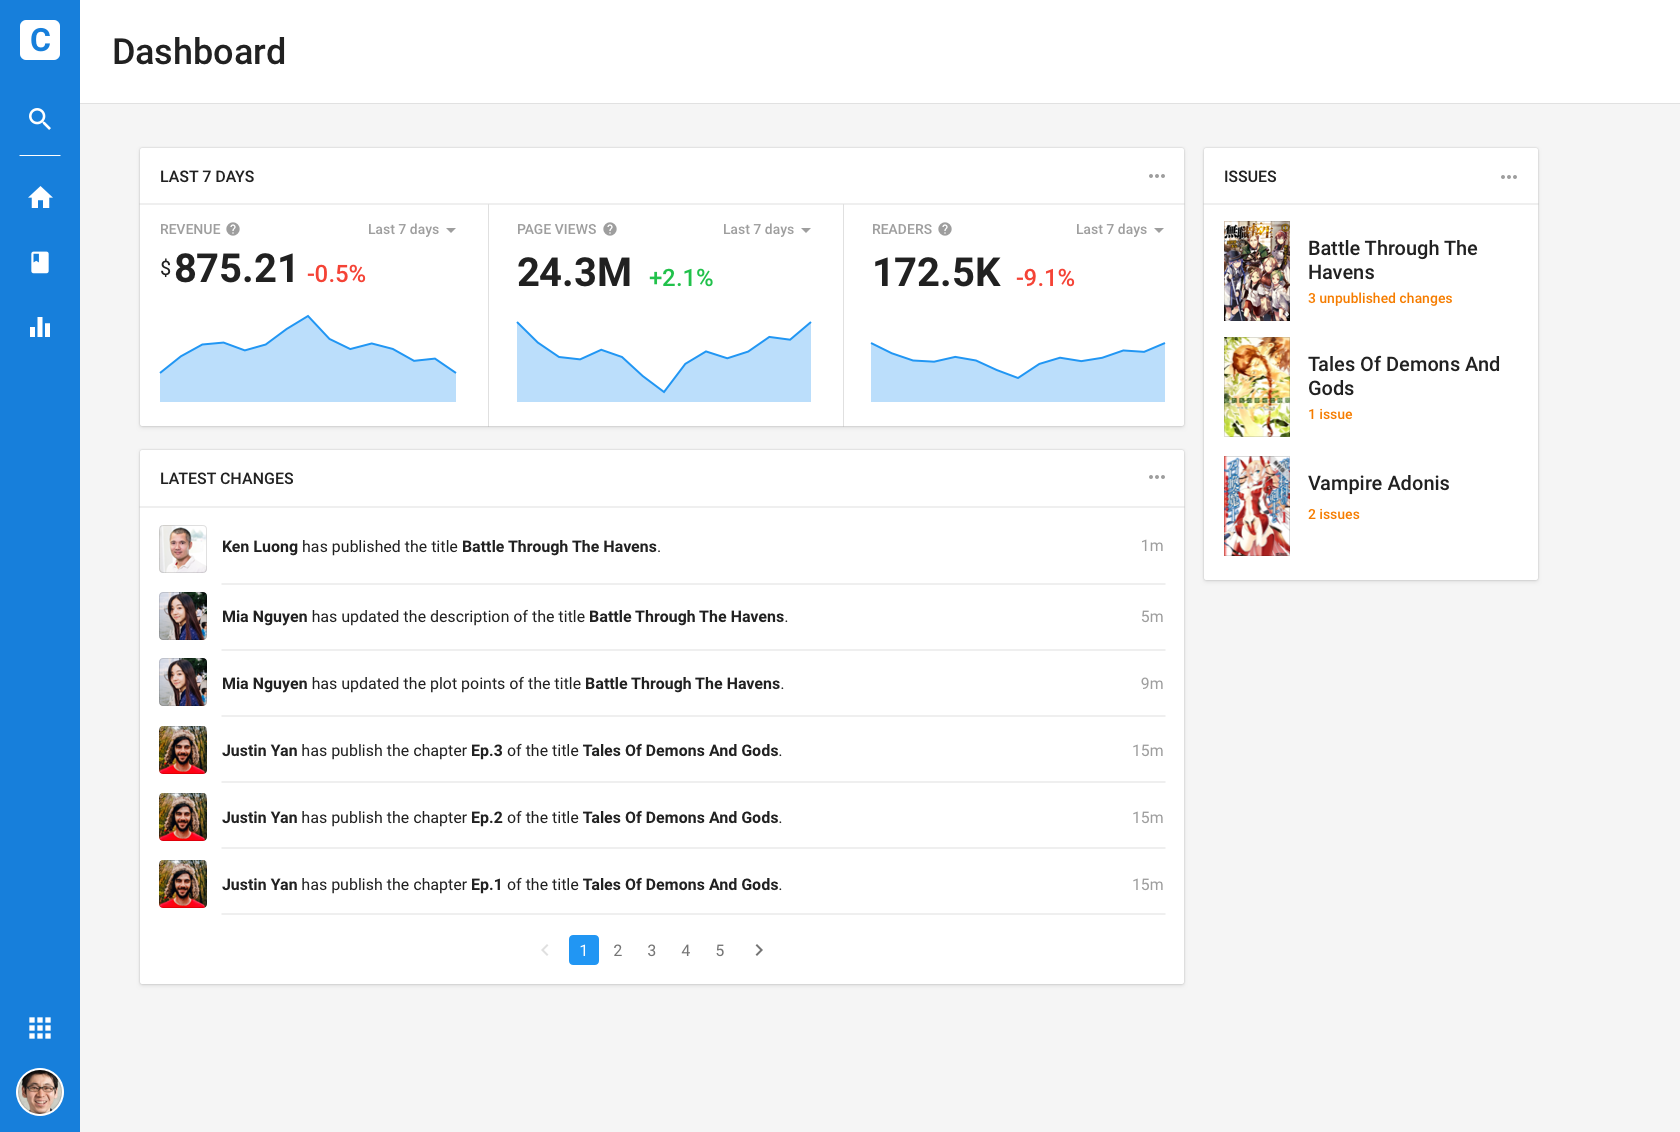This screenshot has width=1680, height=1132.
Task: Open the Vampire Adonis issue title
Action: tap(1378, 483)
